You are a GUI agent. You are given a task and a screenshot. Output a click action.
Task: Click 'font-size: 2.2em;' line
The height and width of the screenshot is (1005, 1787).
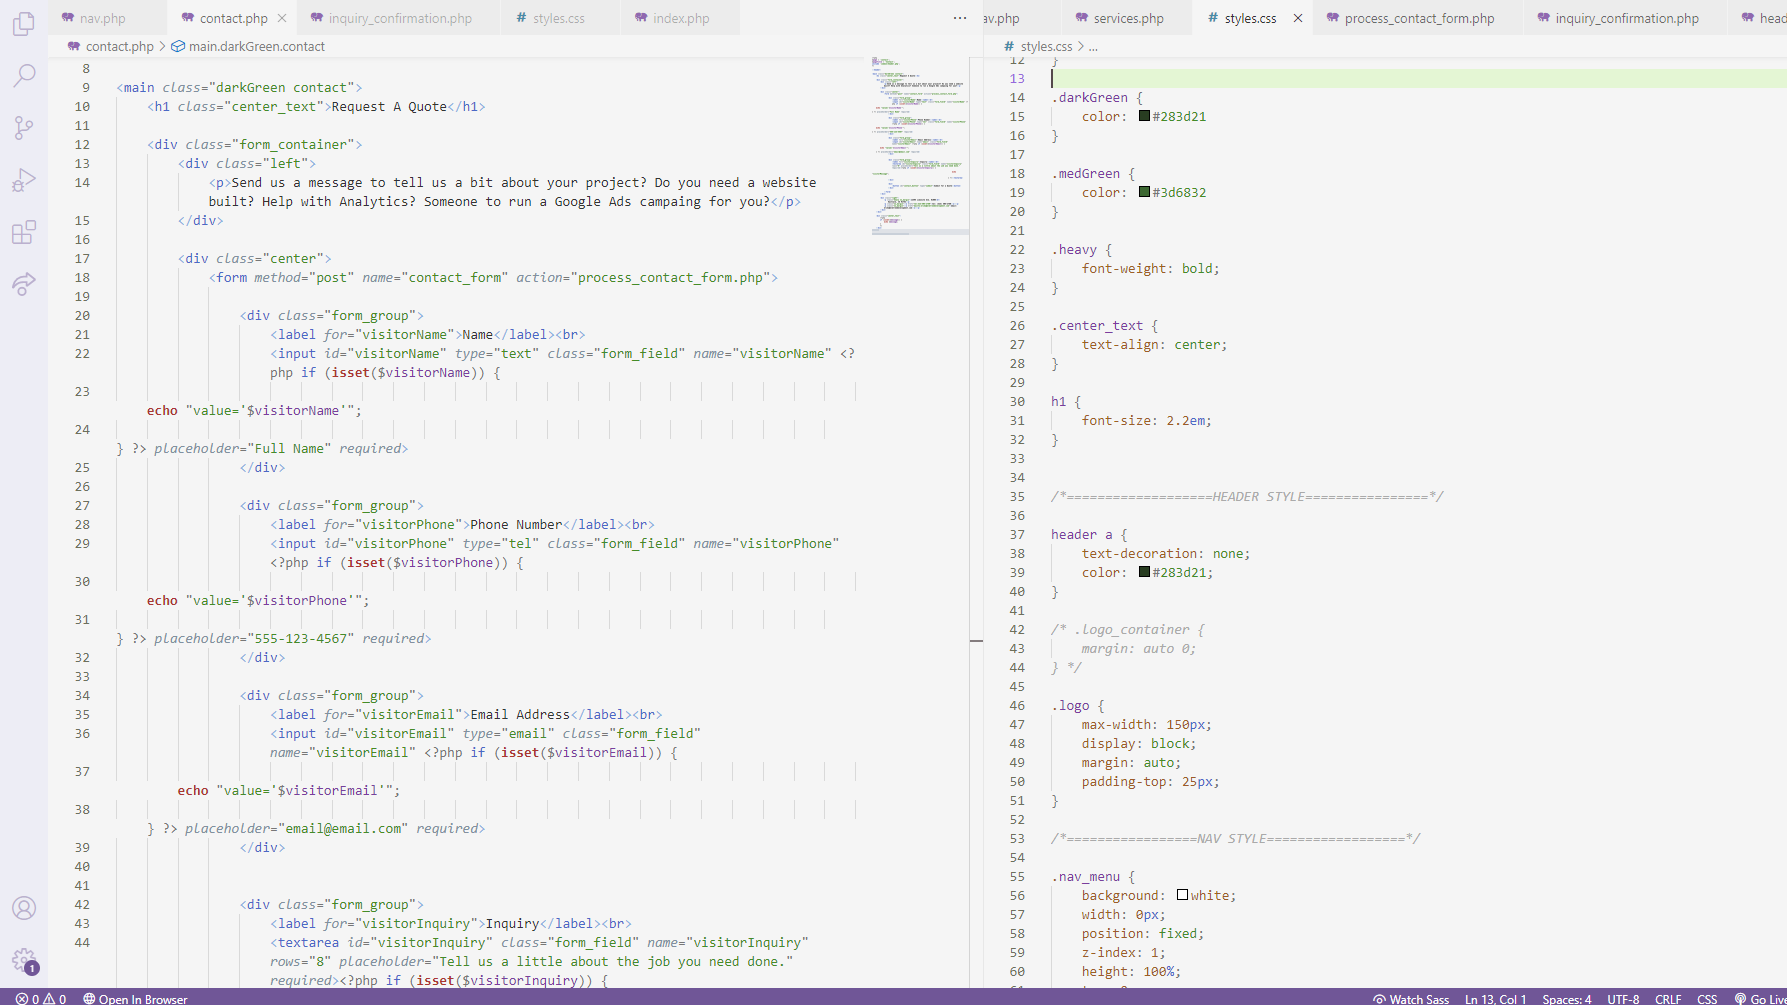pyautogui.click(x=1146, y=420)
